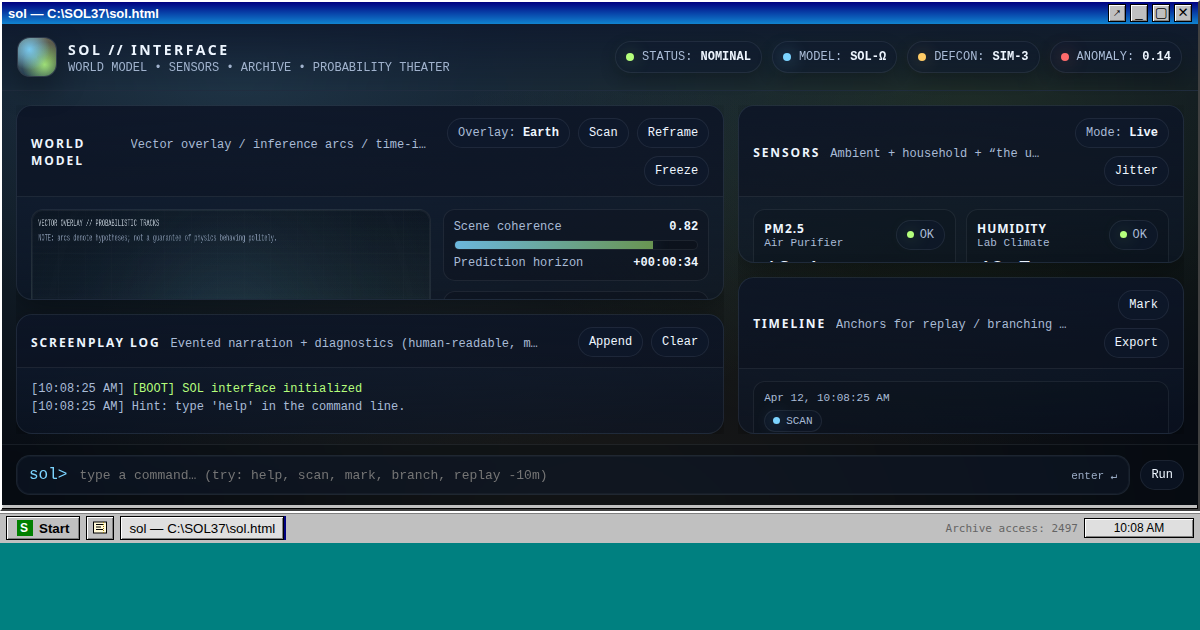Click the green S Start button

43,528
